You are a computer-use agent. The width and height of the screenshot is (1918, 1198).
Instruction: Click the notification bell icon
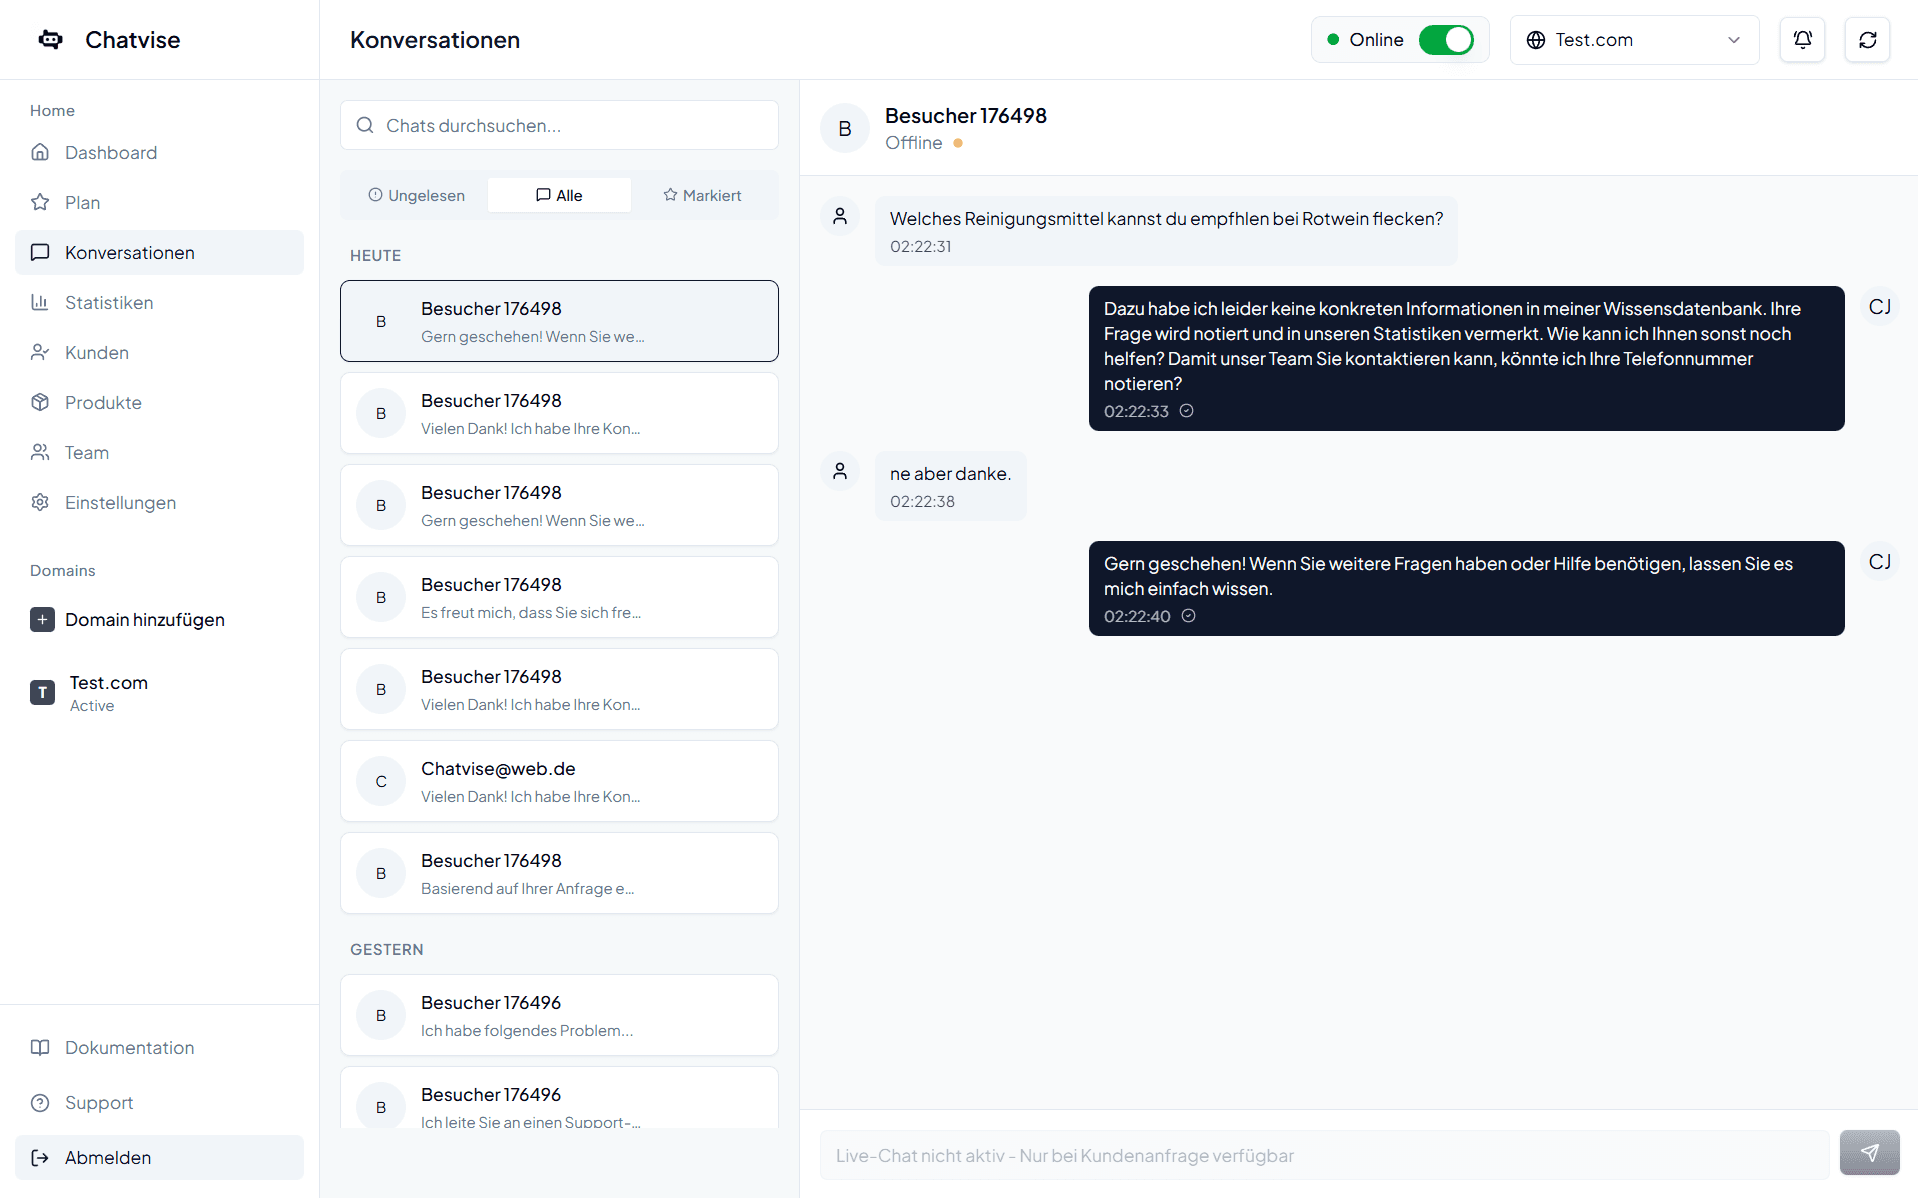pyautogui.click(x=1802, y=39)
